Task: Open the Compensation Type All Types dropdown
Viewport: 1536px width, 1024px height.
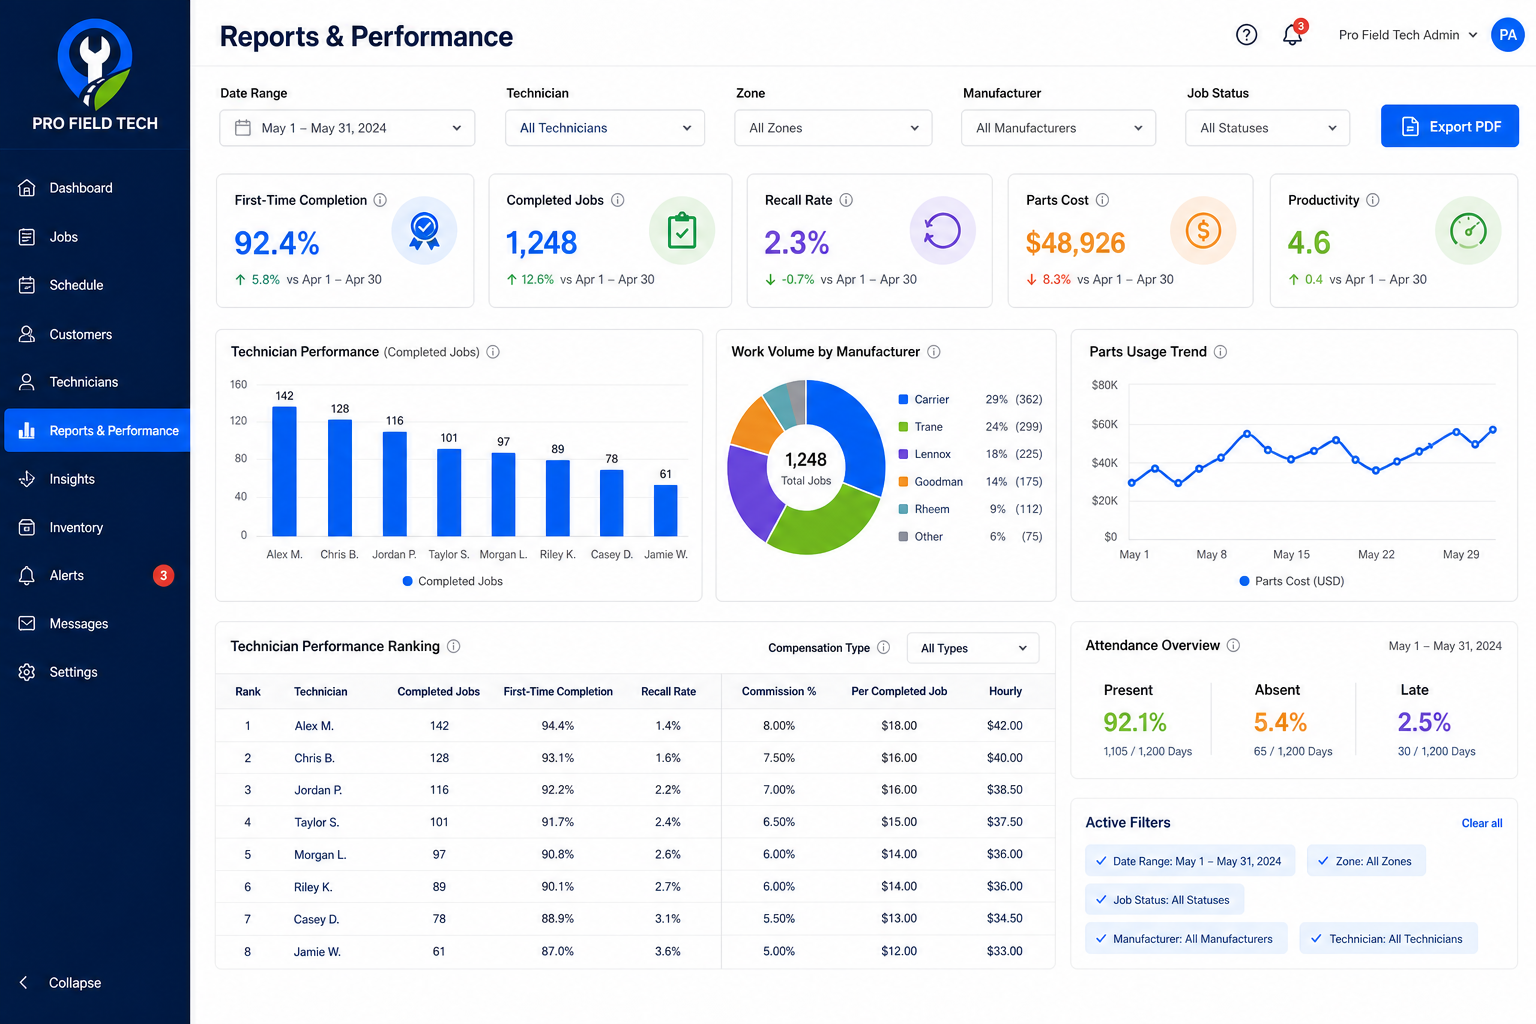Action: click(x=973, y=648)
